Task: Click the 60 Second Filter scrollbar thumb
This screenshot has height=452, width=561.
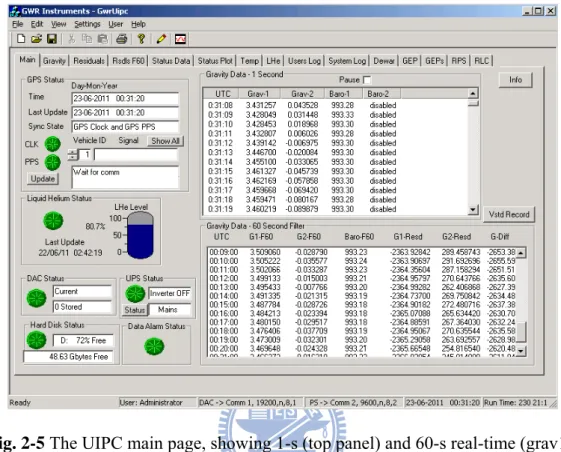Action: 521,332
